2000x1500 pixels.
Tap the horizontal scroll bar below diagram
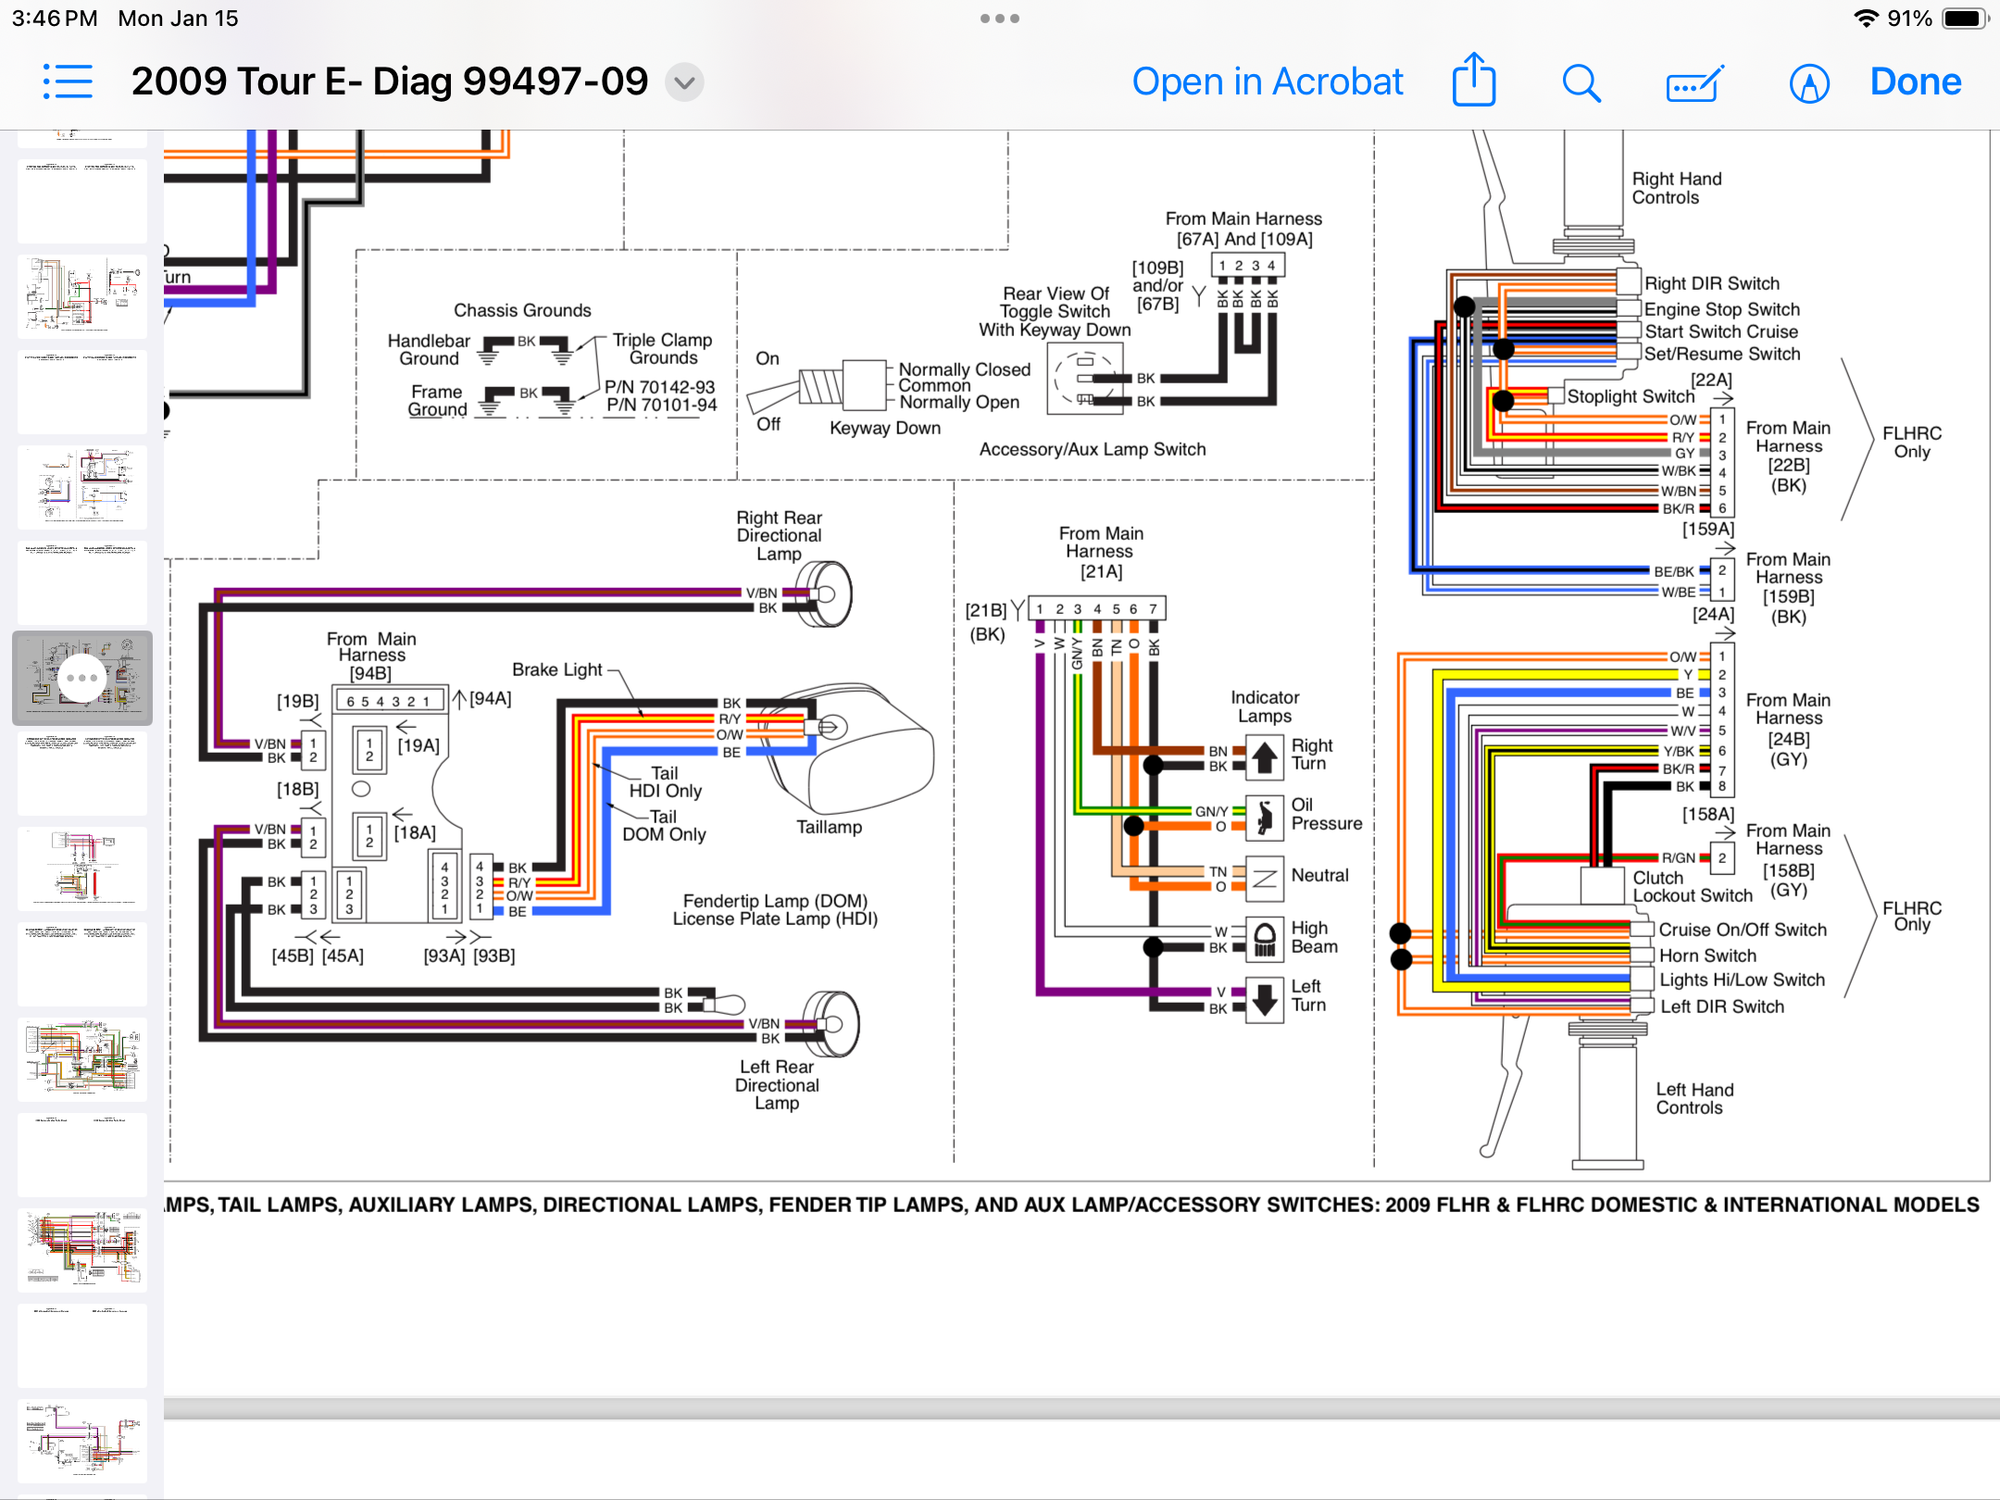point(1080,1408)
